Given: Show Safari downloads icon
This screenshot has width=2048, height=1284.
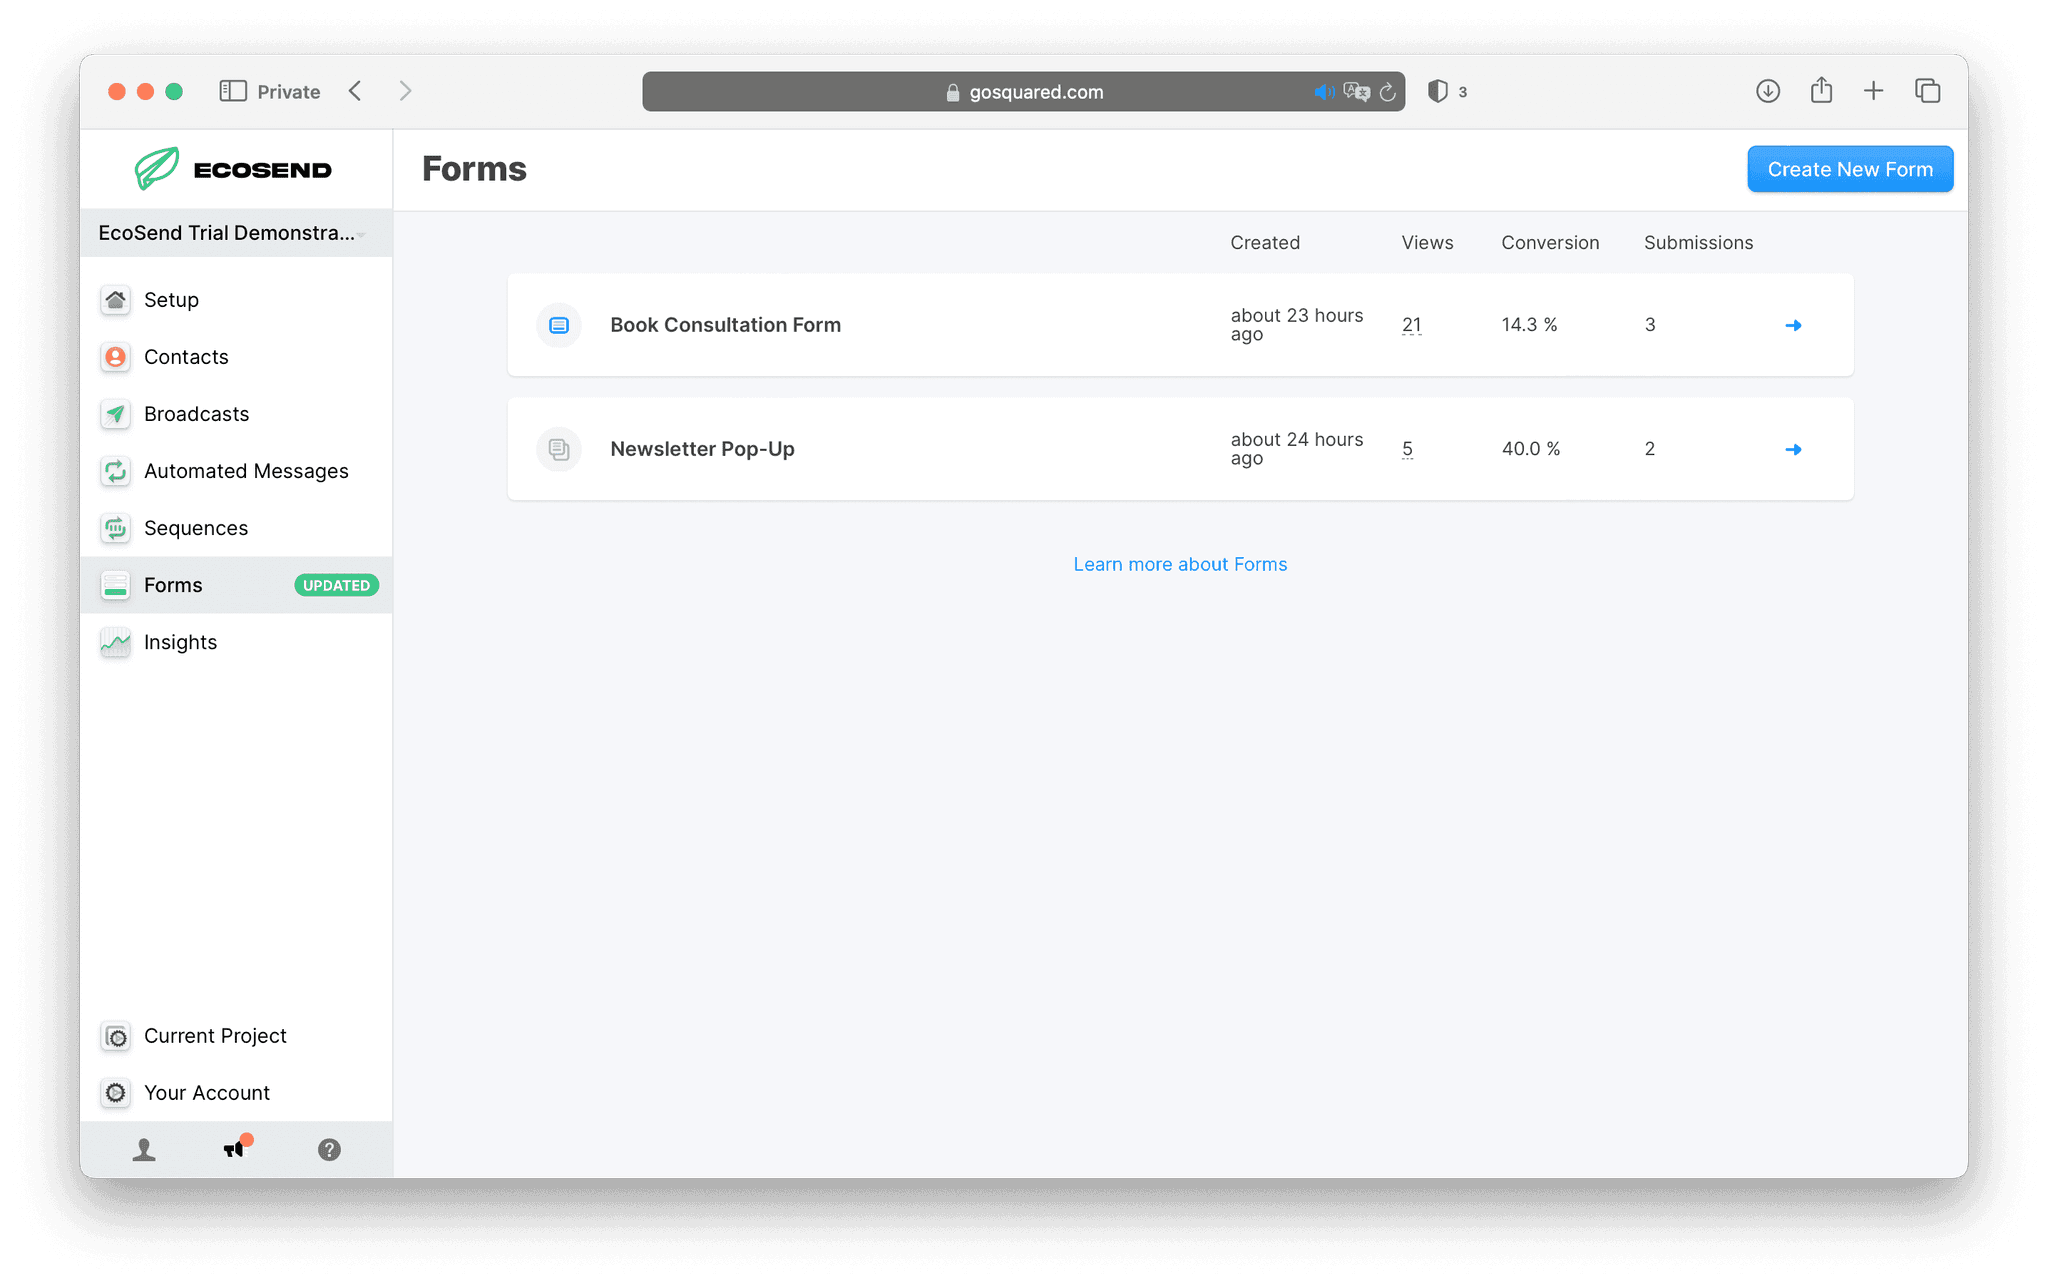Looking at the screenshot, I should [x=1768, y=91].
